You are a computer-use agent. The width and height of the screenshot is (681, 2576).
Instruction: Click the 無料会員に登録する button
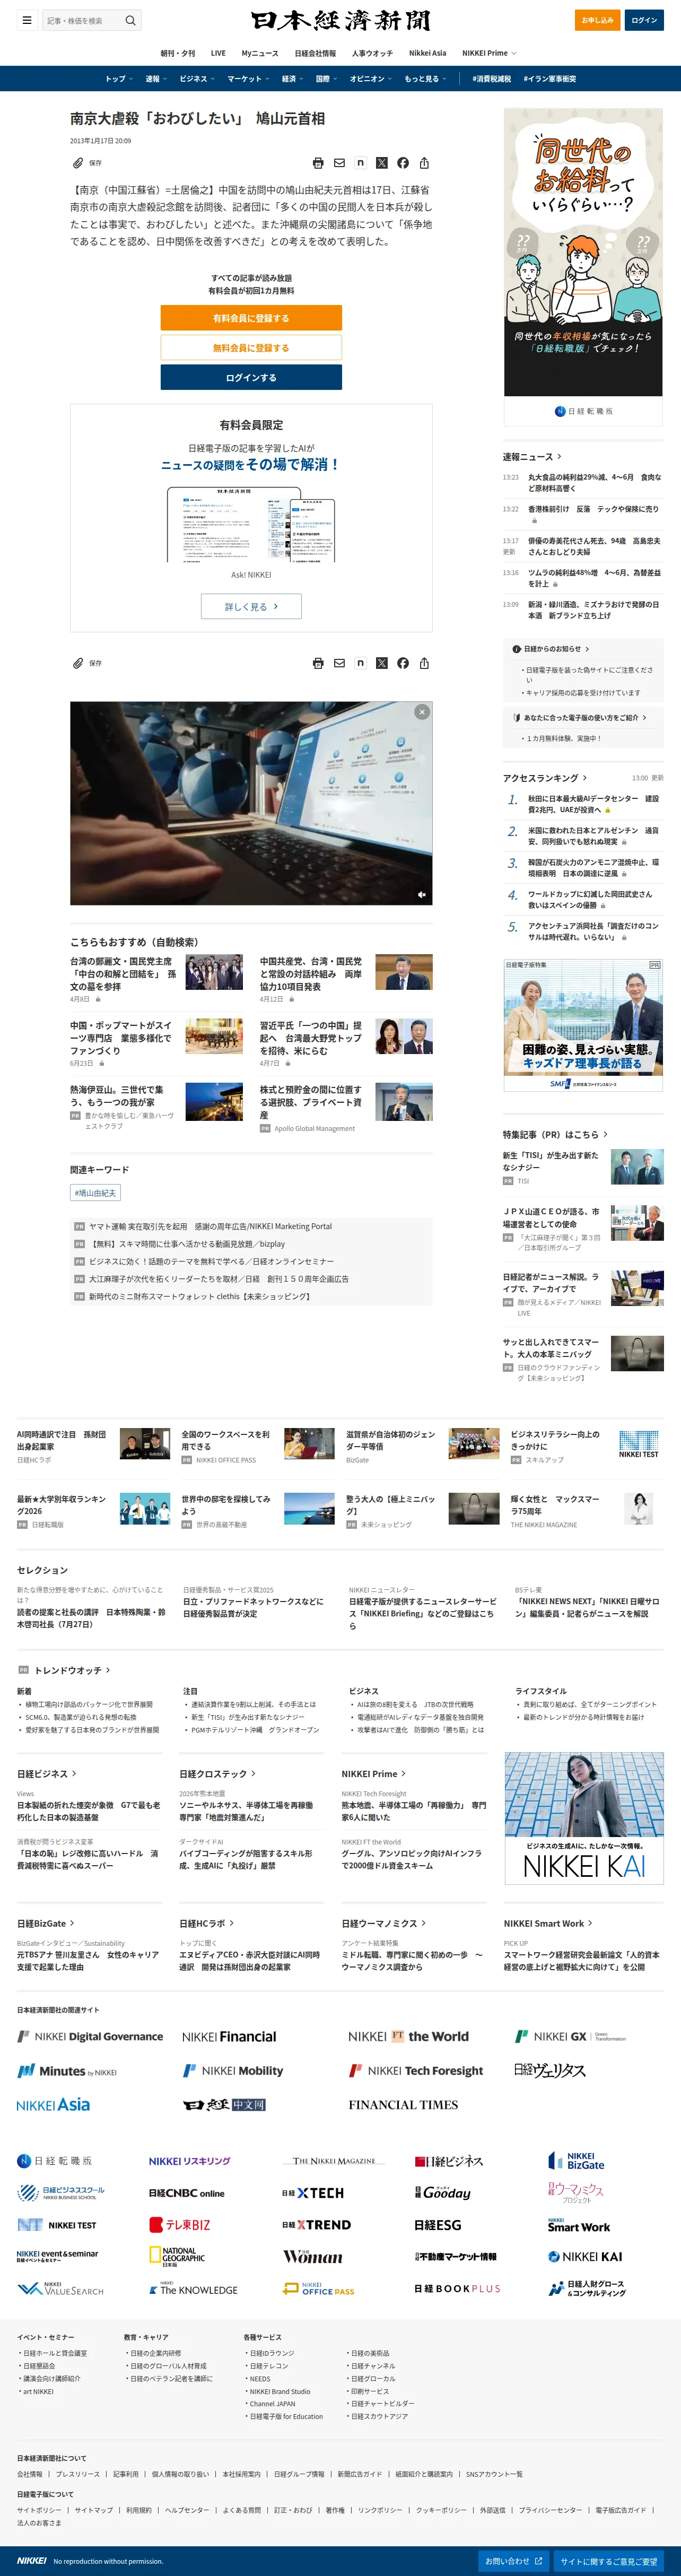coord(251,348)
